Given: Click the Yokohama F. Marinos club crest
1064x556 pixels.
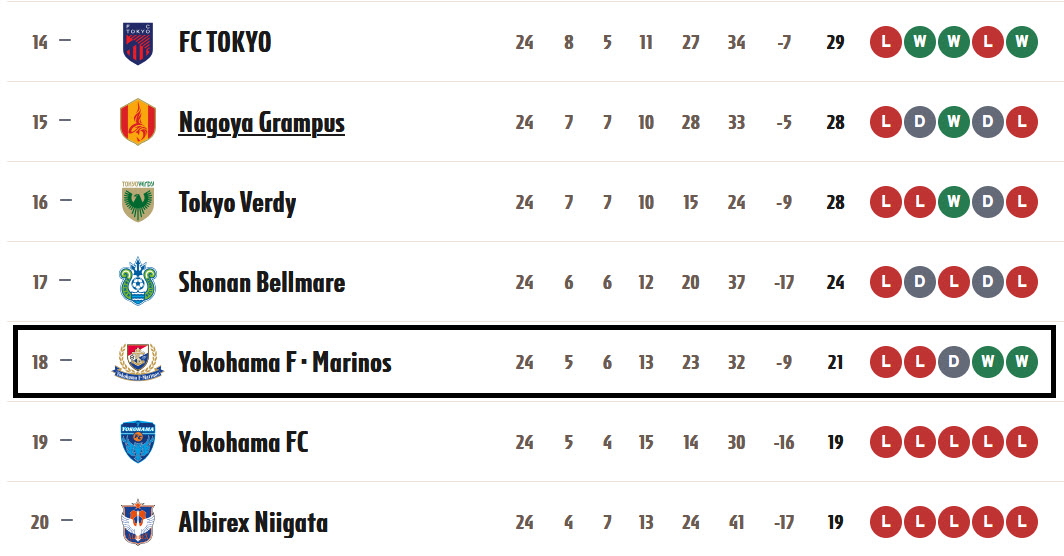Looking at the screenshot, I should pos(138,362).
